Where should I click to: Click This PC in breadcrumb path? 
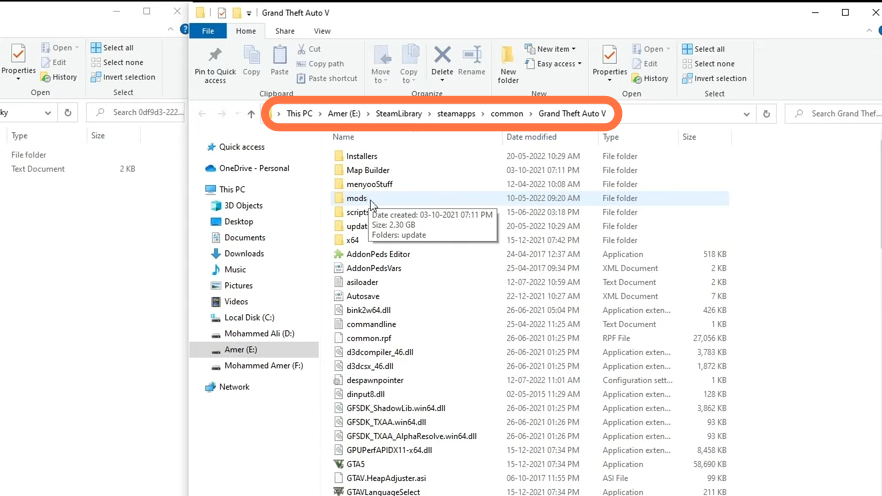[299, 114]
